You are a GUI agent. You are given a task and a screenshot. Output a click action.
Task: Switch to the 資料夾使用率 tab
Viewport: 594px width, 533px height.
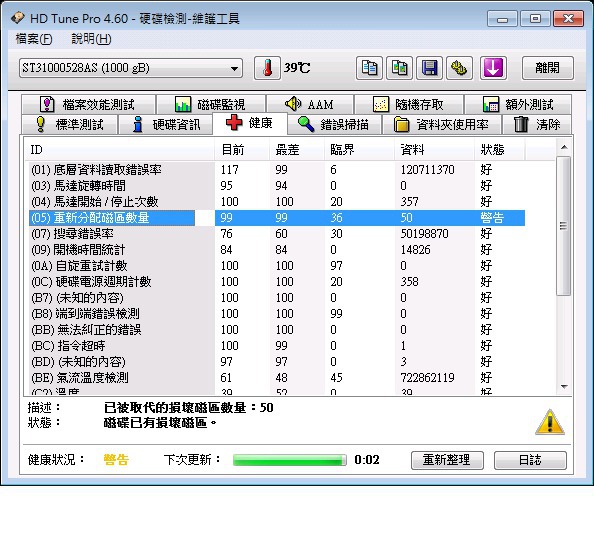[x=442, y=124]
